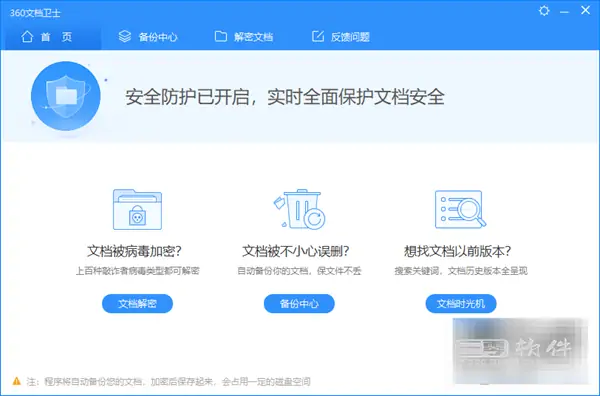This screenshot has height=396, width=600.
Task: Close the 360文档卫士 window
Action: pos(585,10)
